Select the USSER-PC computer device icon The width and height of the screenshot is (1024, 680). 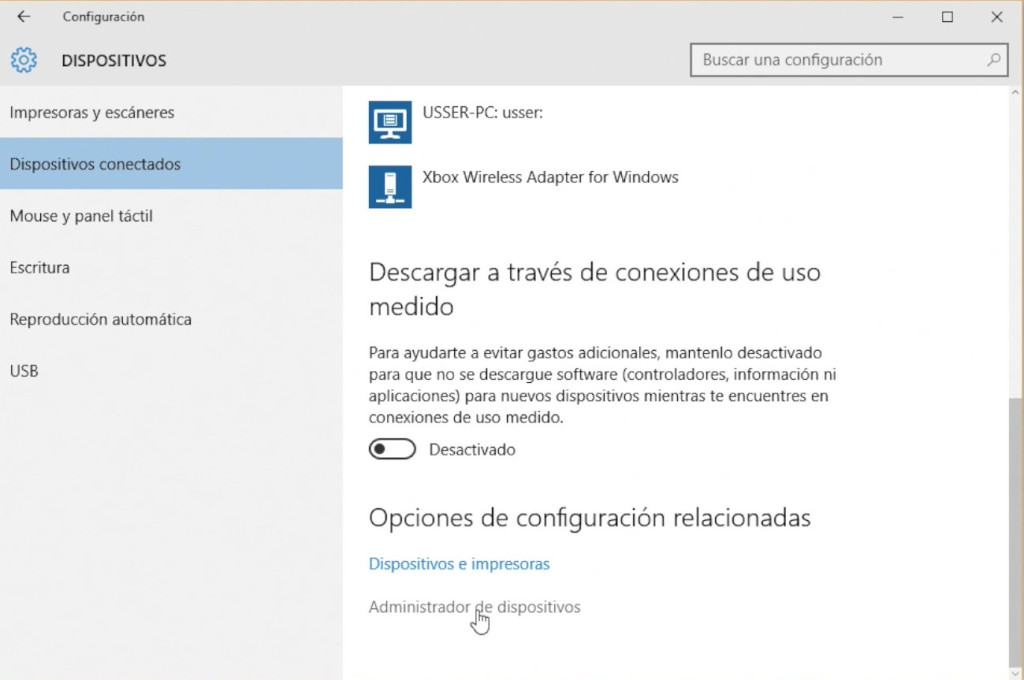390,122
